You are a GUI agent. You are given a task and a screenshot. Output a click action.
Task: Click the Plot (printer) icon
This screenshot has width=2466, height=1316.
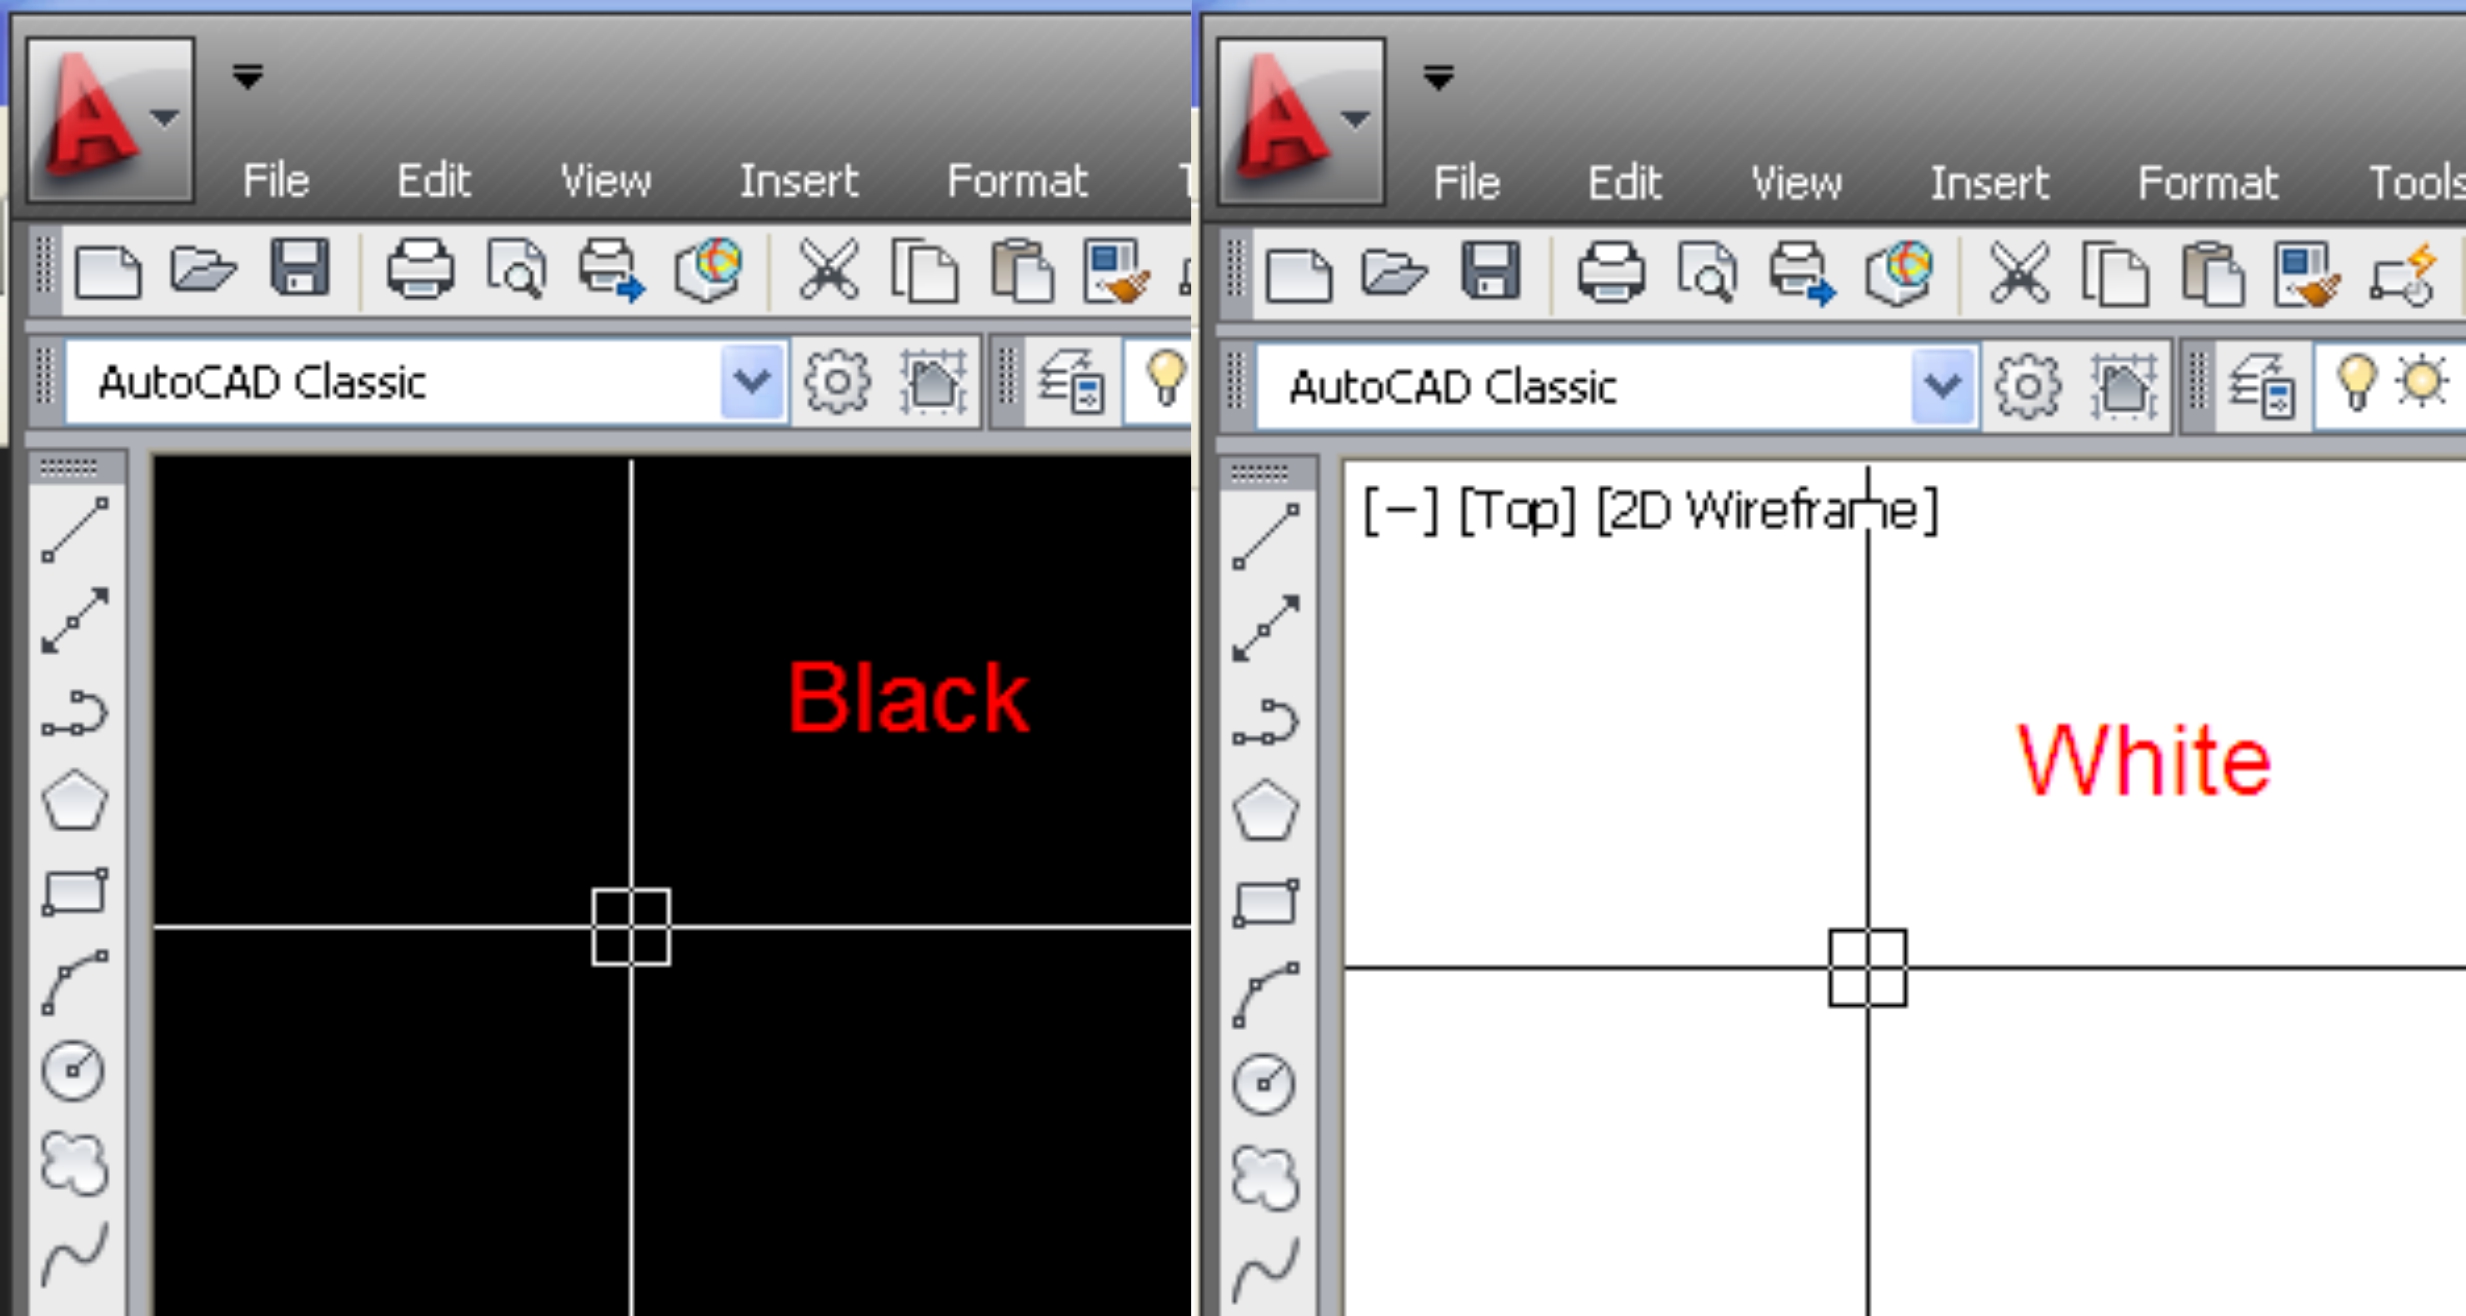pos(422,270)
